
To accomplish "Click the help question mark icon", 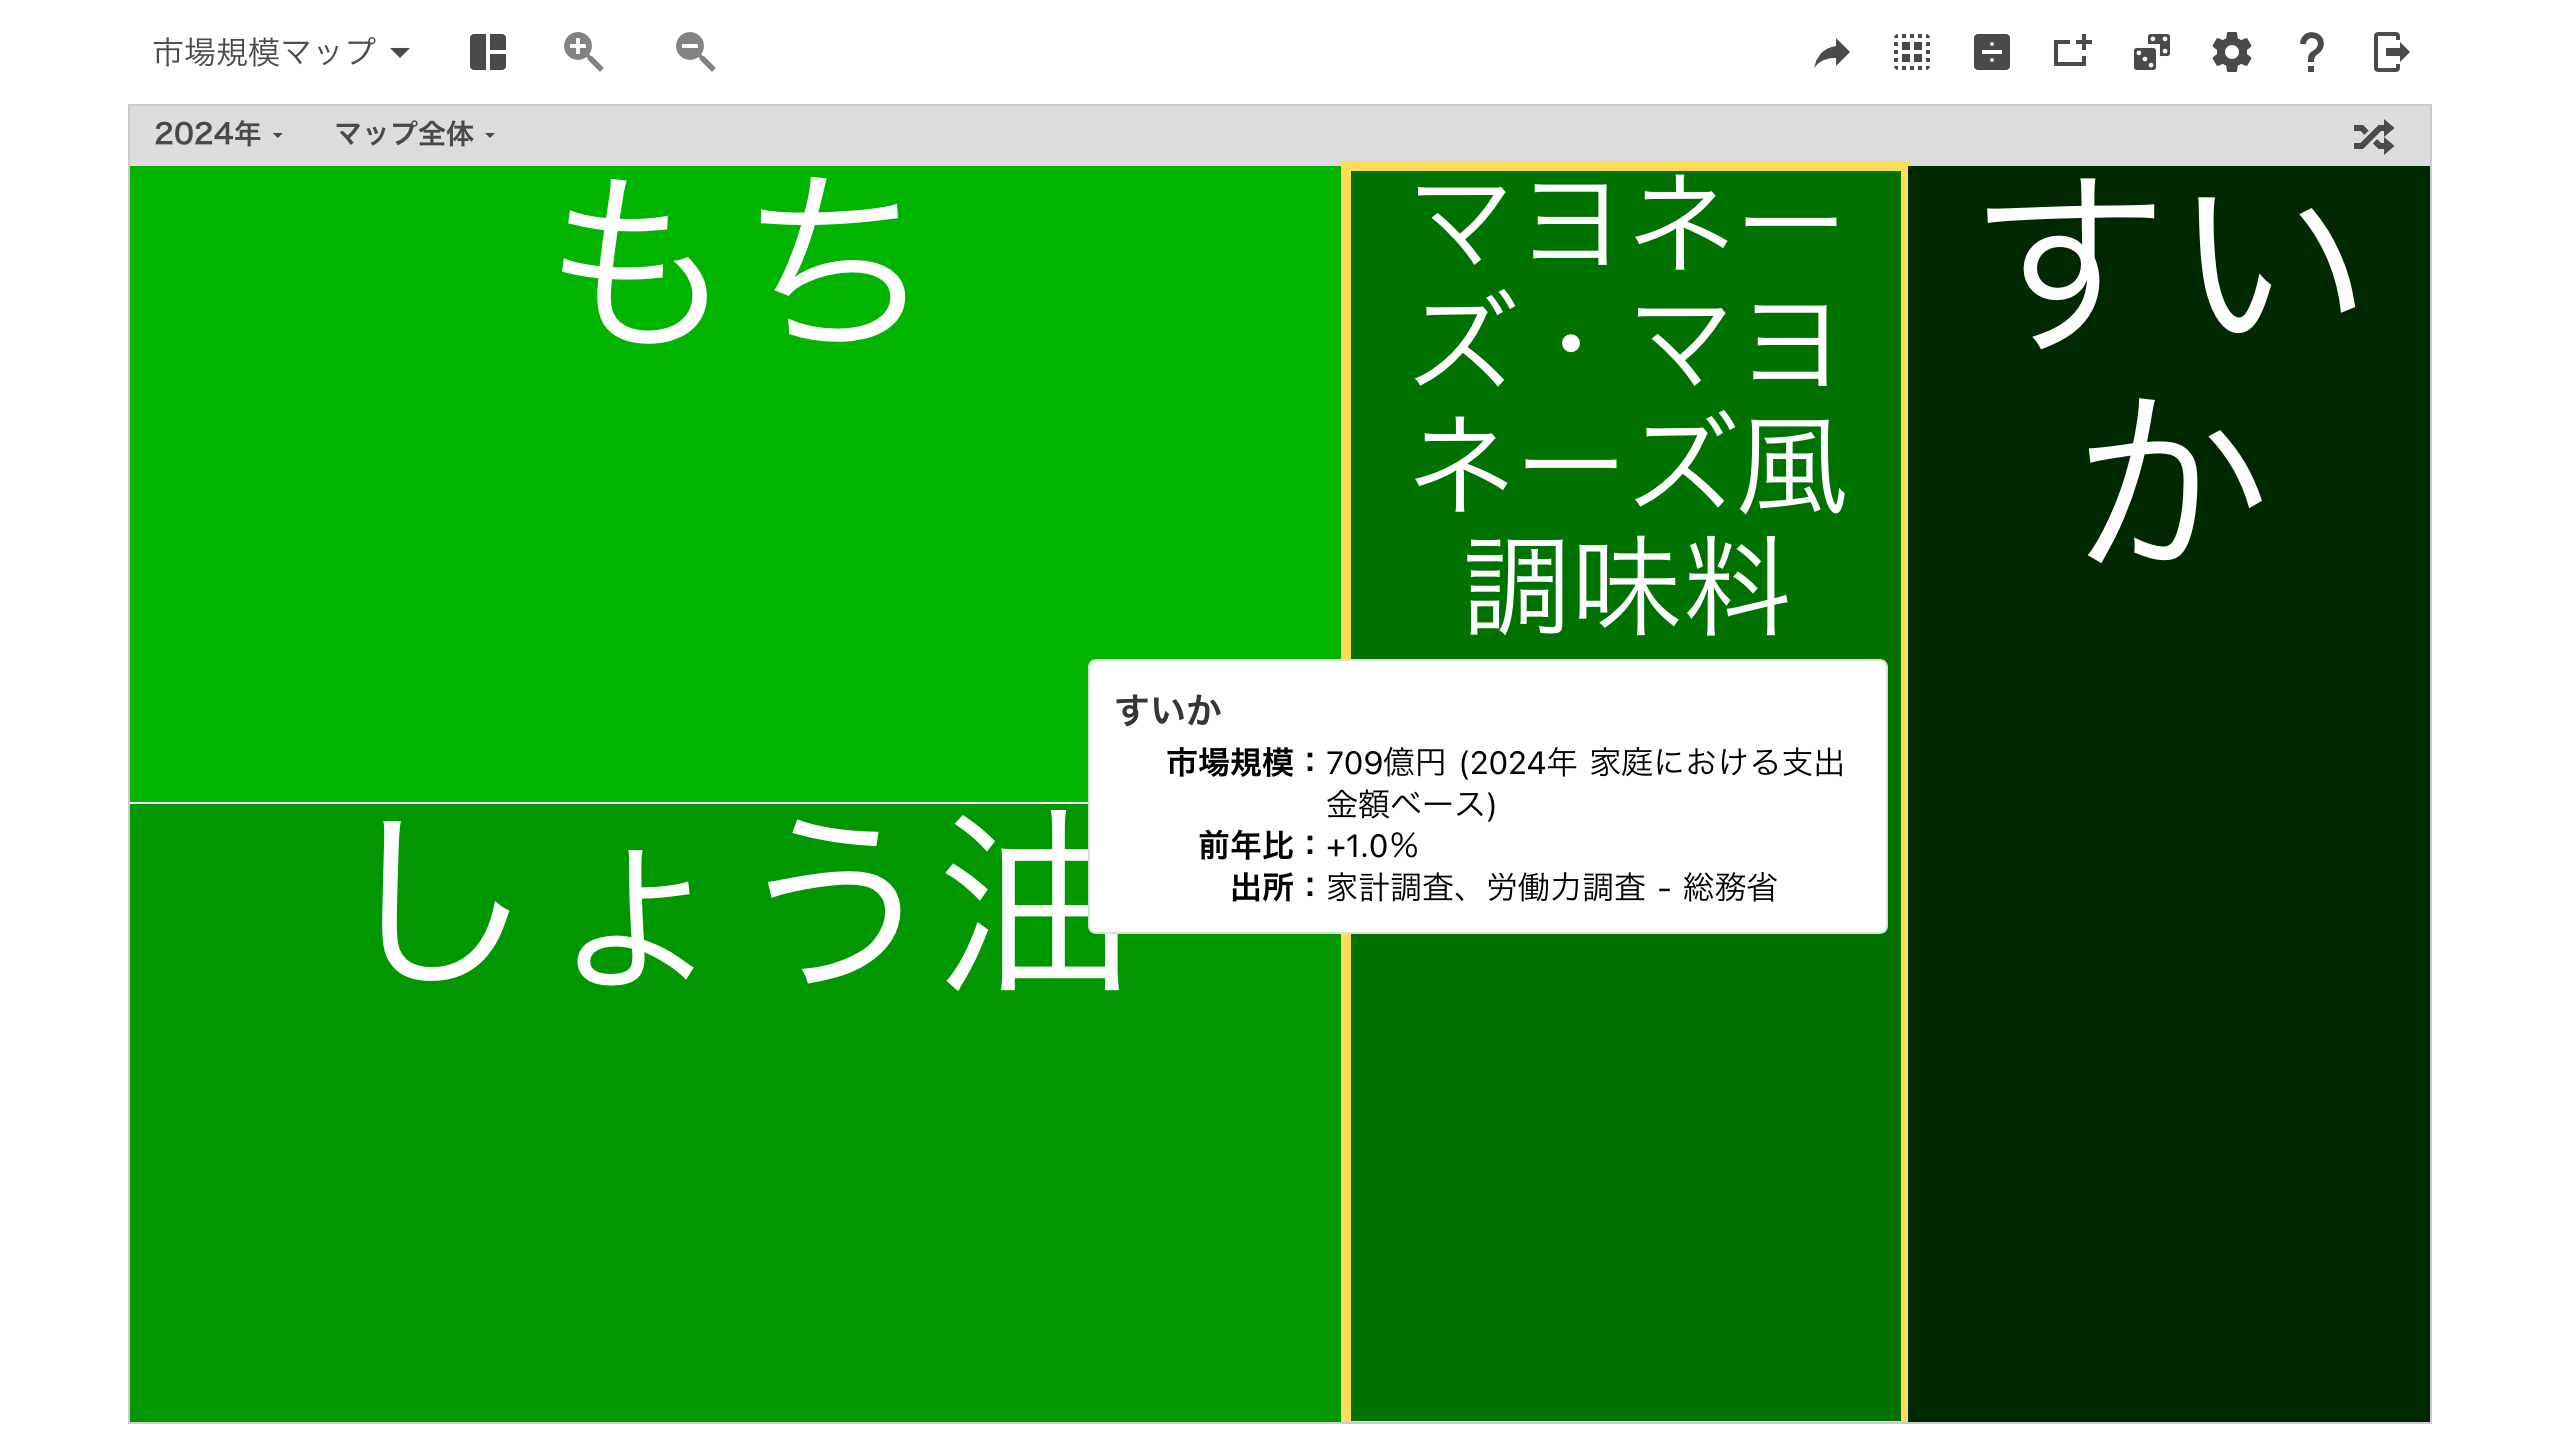I will tap(2311, 52).
